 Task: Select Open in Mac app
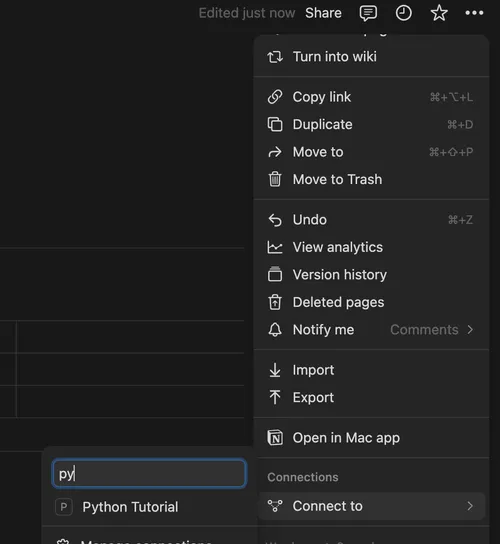point(371,438)
